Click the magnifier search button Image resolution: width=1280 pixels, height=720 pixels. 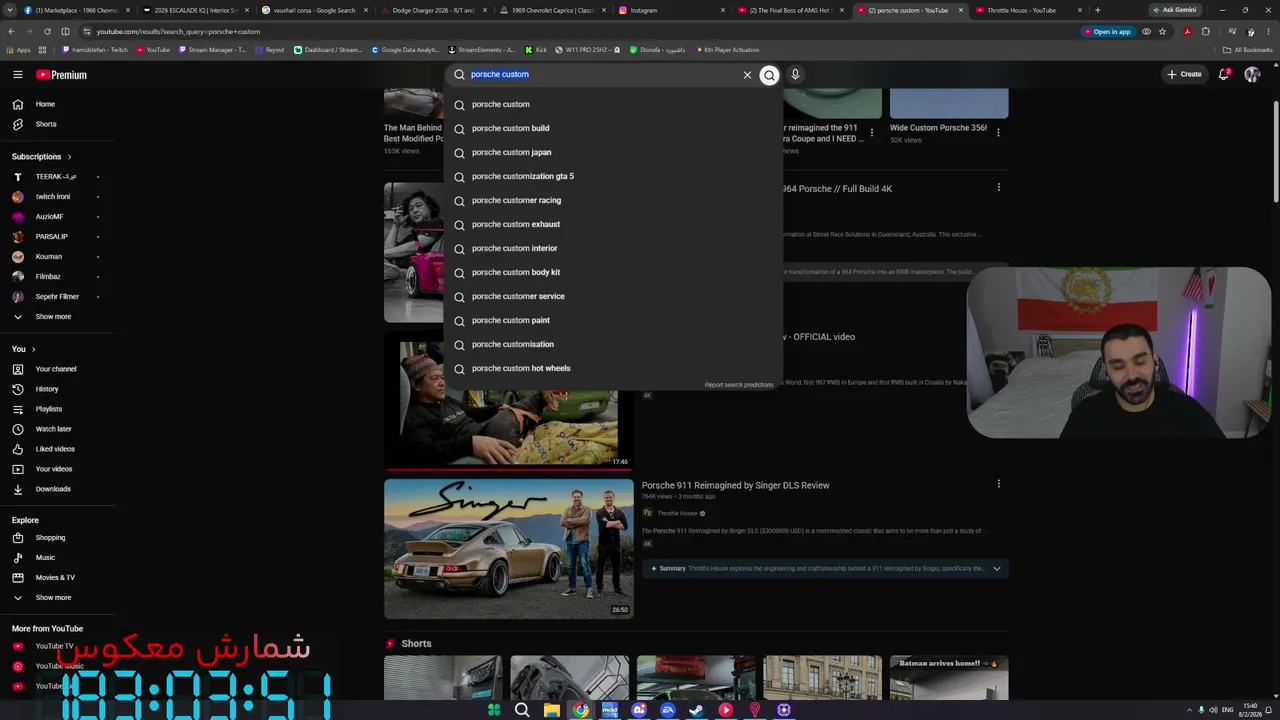coord(769,75)
